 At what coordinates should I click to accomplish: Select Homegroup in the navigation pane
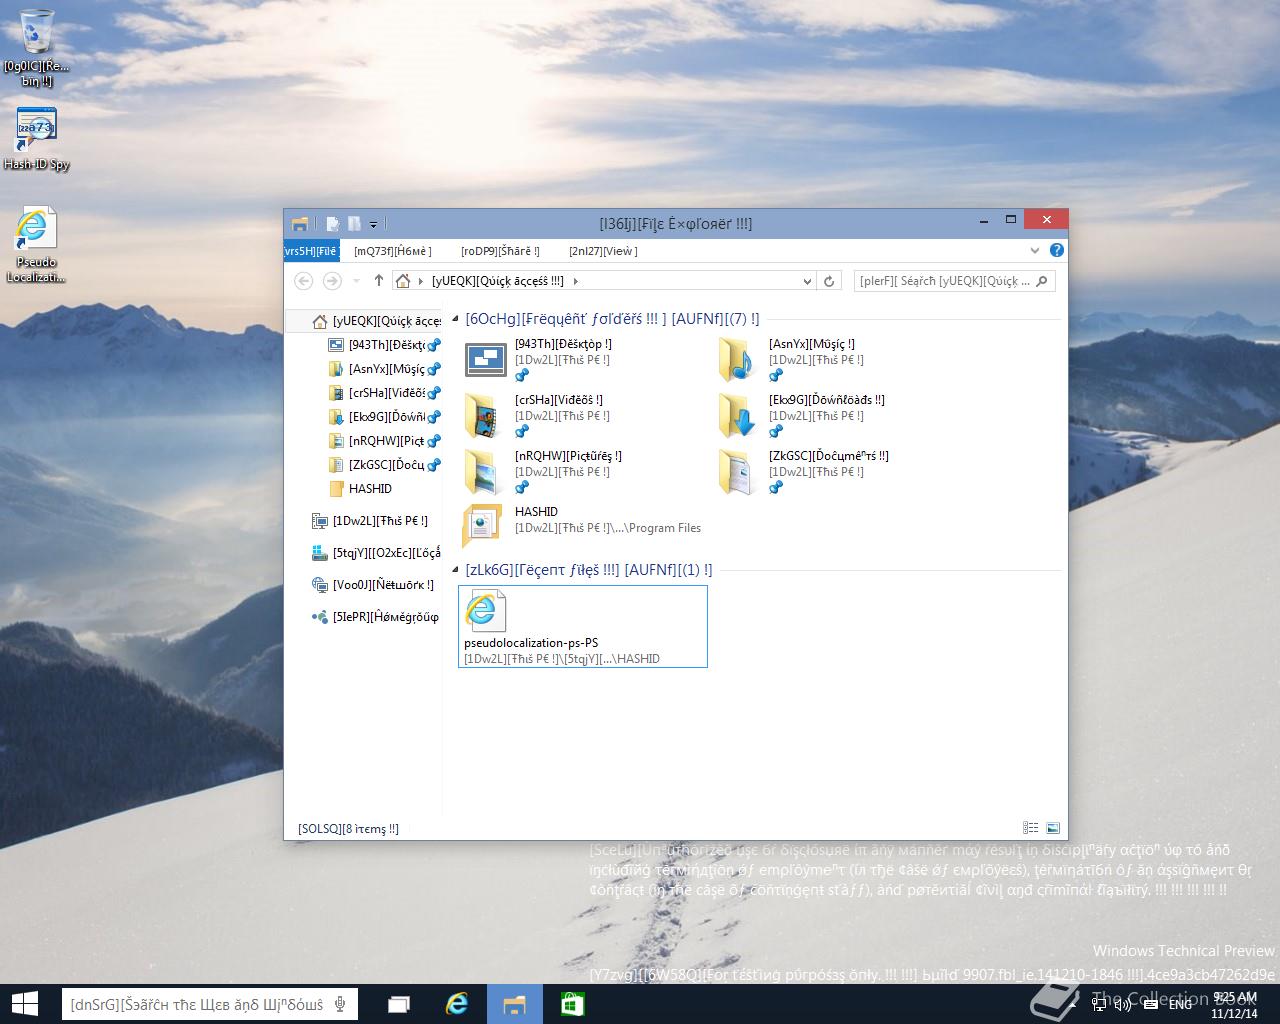[376, 617]
